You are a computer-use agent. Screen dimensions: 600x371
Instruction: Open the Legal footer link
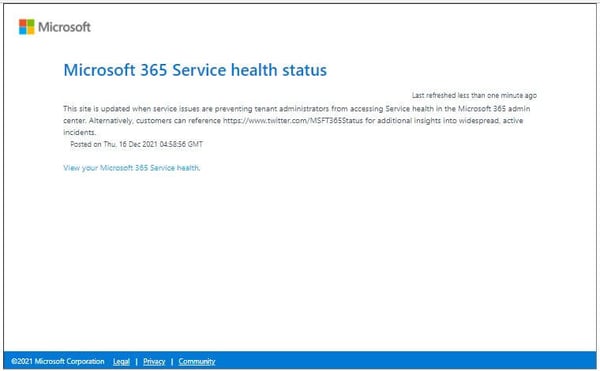(x=121, y=361)
